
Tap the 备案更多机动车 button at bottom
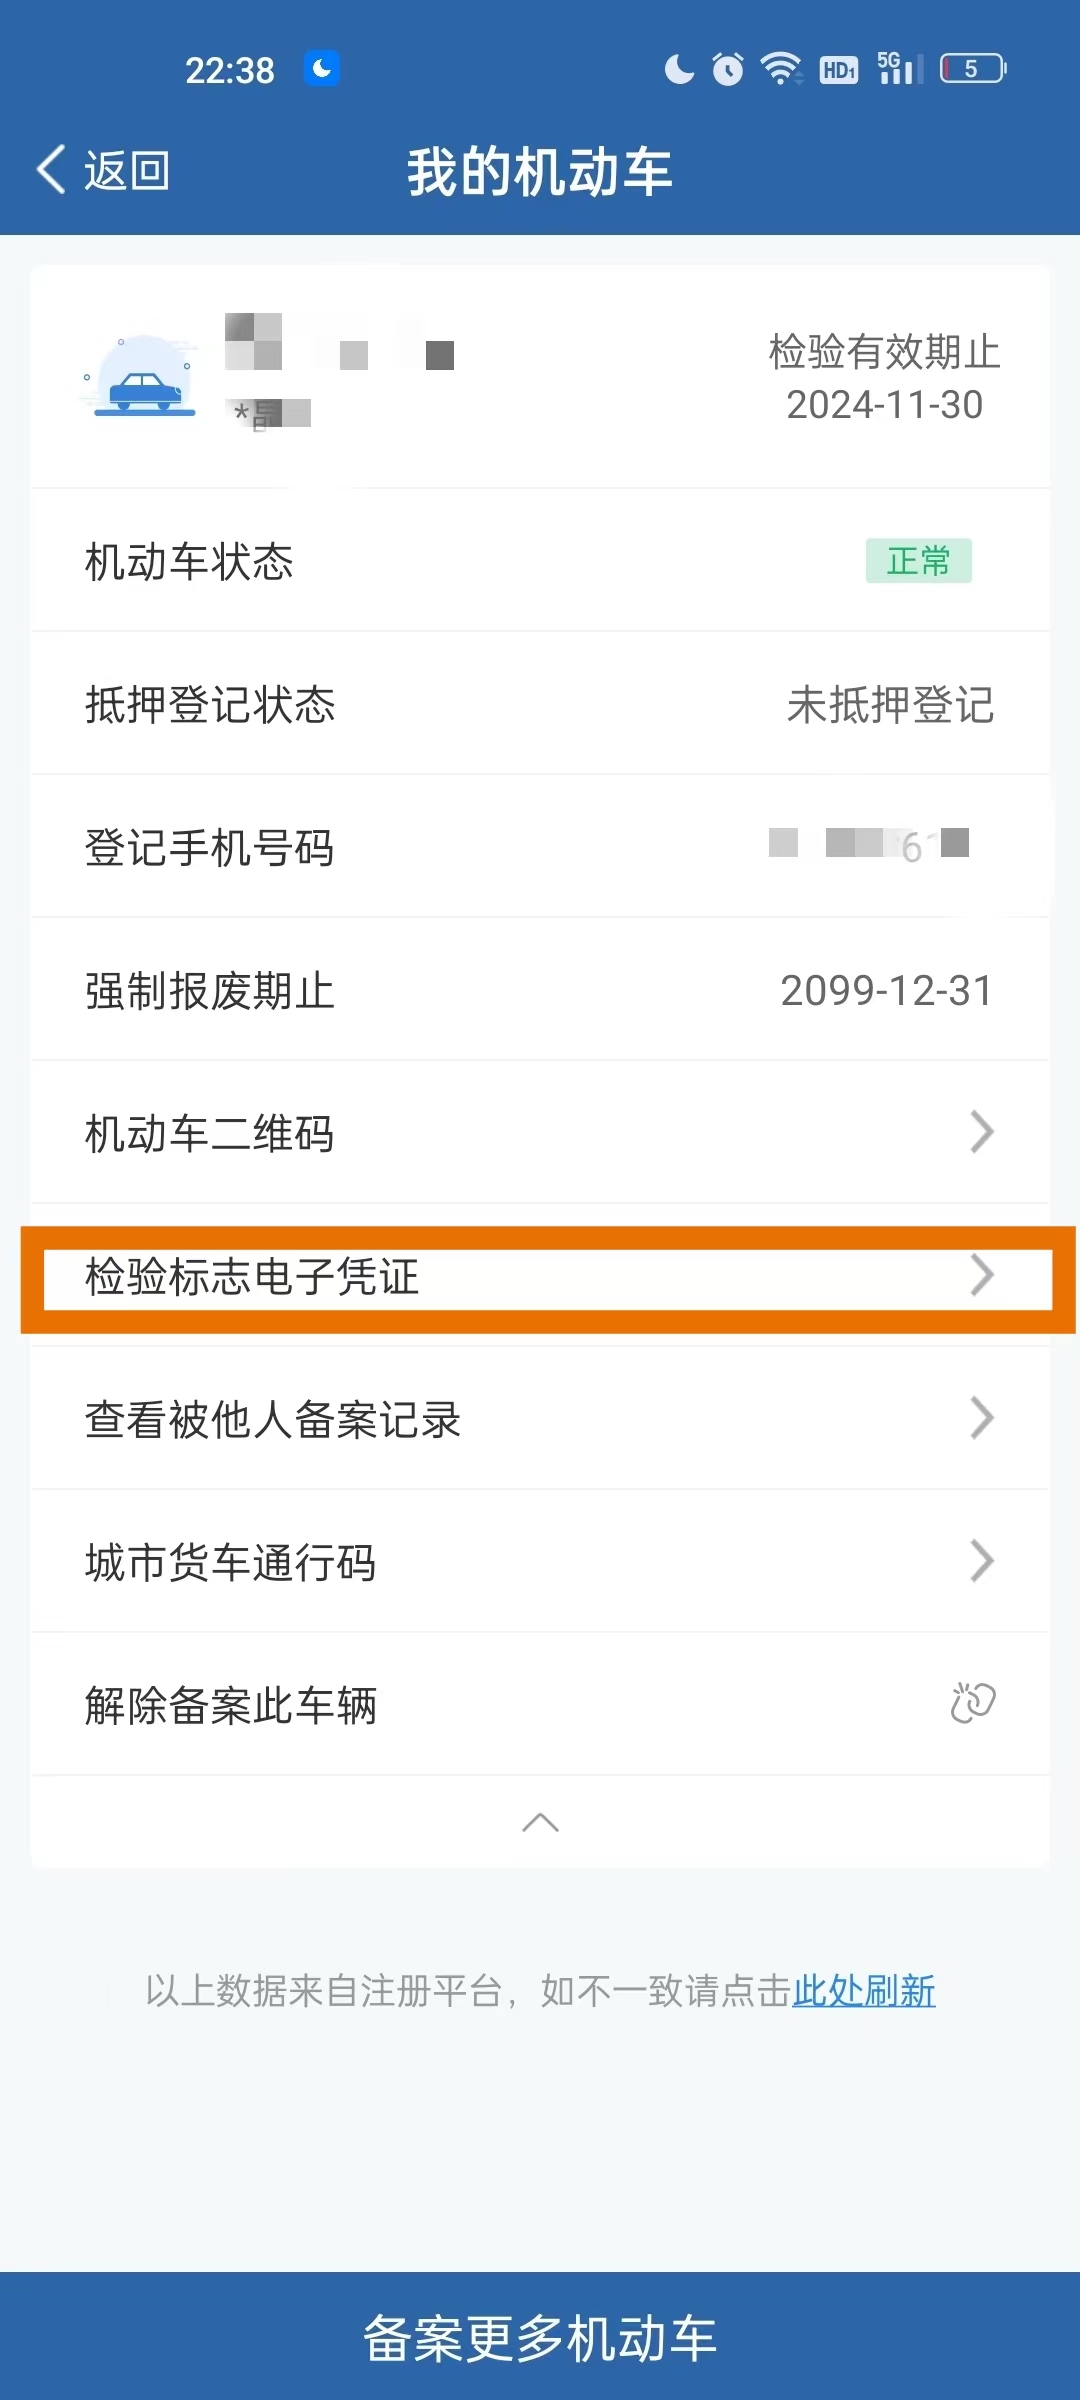point(540,2338)
